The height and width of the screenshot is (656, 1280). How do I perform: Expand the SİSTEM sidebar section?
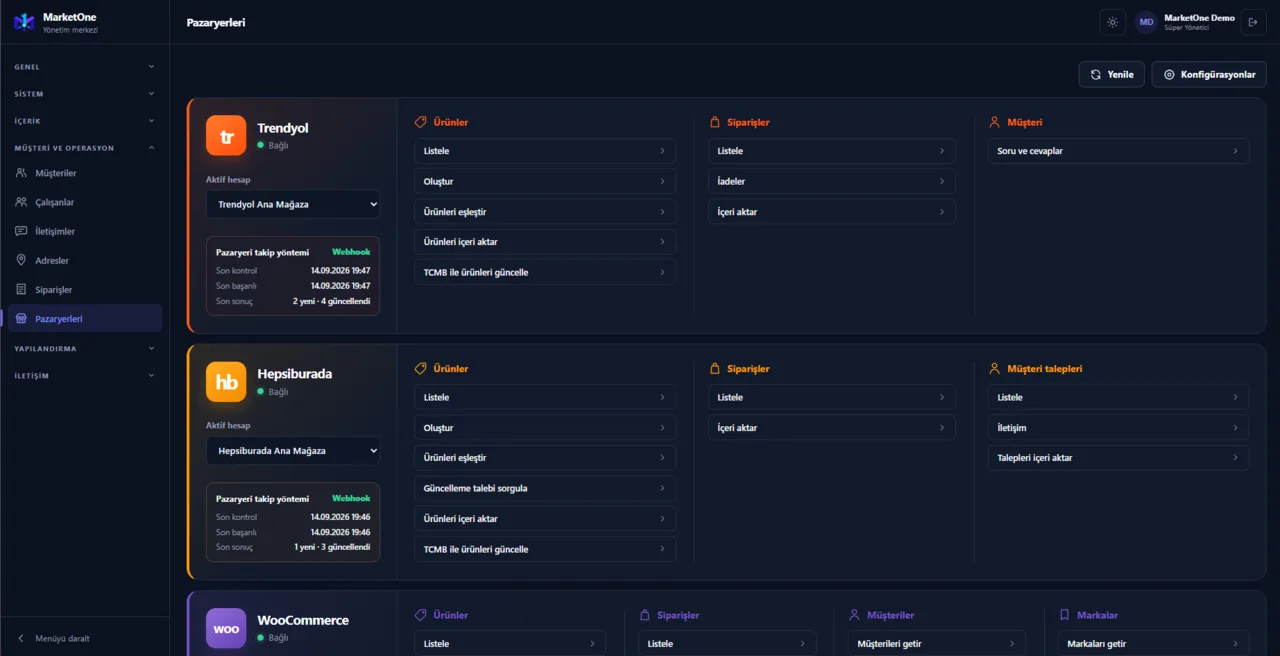point(85,94)
